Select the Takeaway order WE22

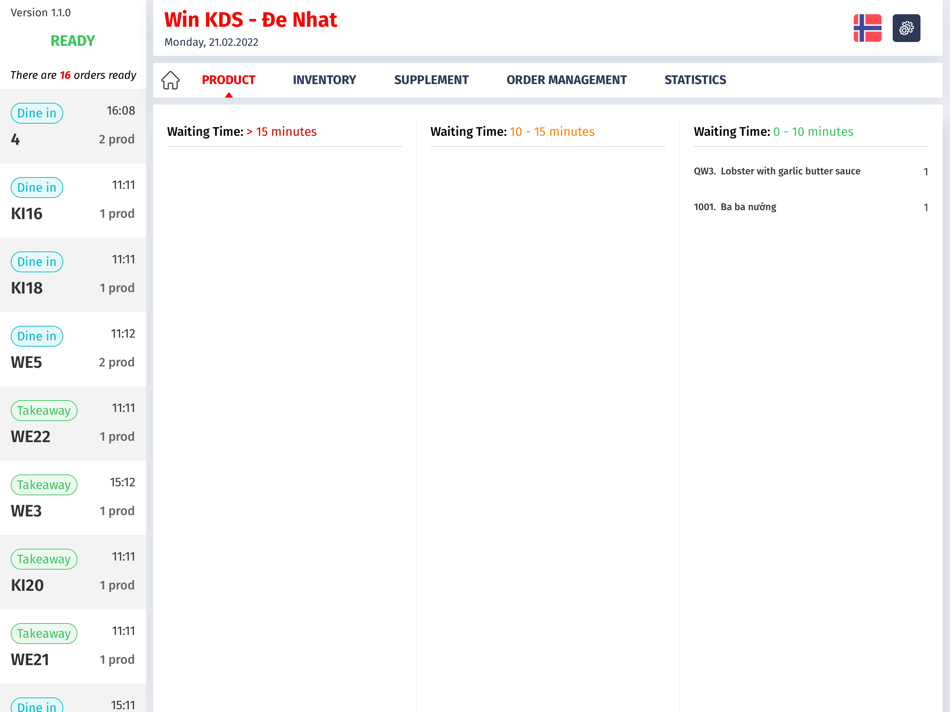tap(73, 423)
